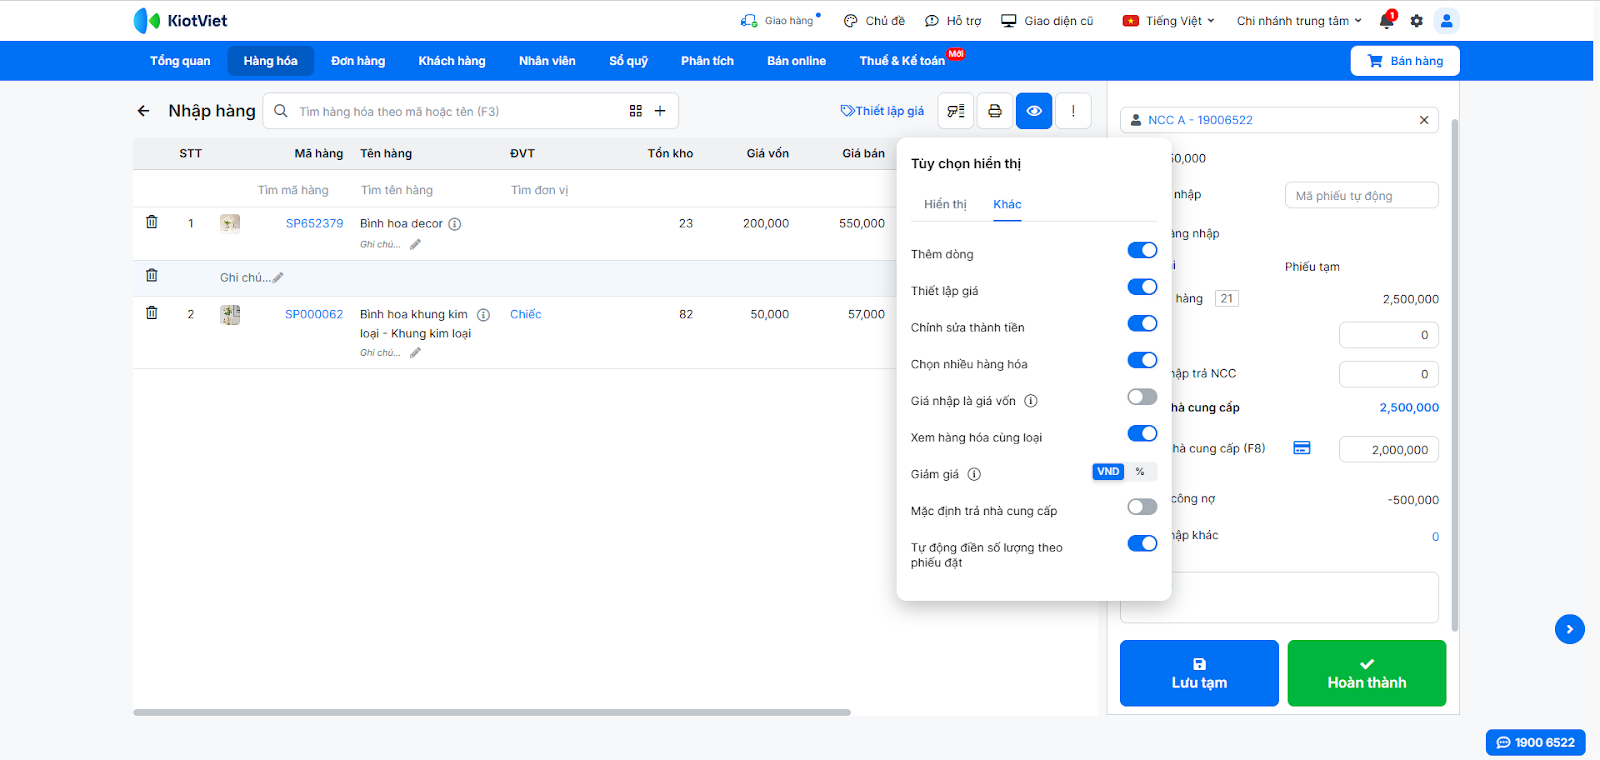This screenshot has height=760, width=1600.
Task: Click horizontal scrollbar under table
Action: coord(492,712)
